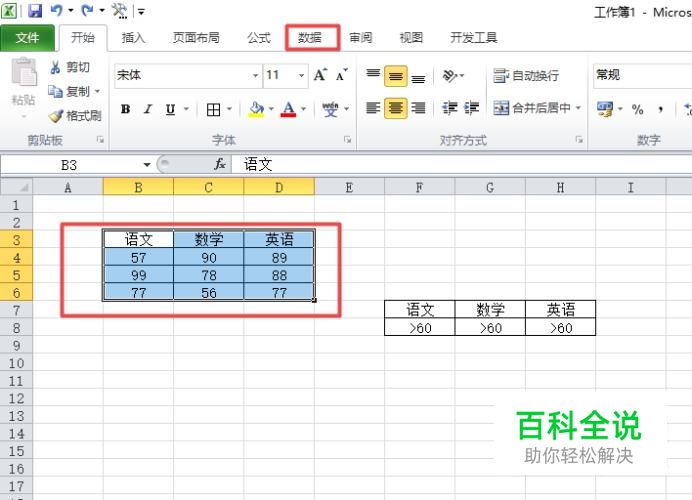Screen dimensions: 692x500
Task: Open fill color dropdown arrow
Action: (271, 109)
